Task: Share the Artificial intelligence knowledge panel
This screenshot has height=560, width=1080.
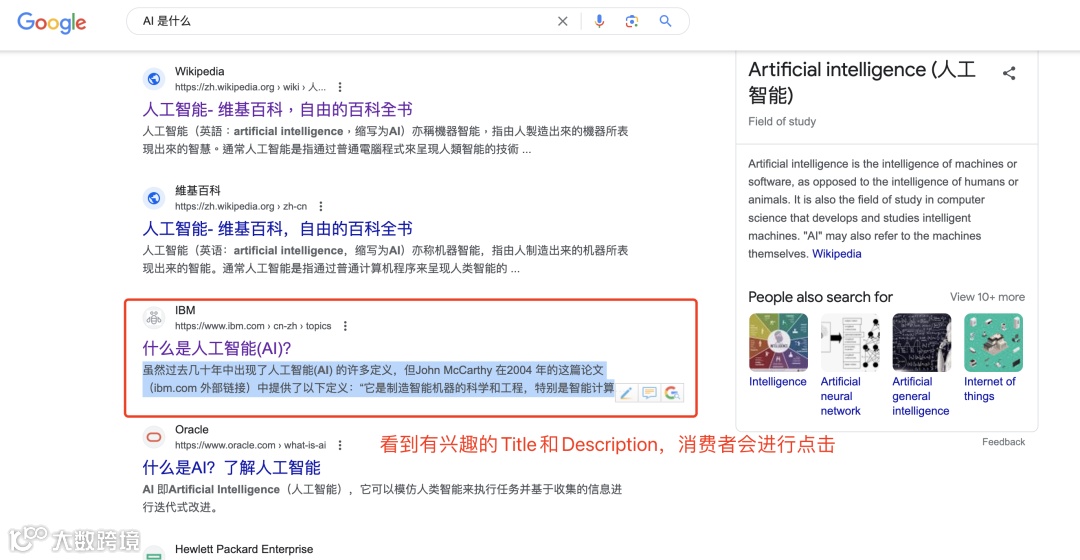Action: point(1009,73)
